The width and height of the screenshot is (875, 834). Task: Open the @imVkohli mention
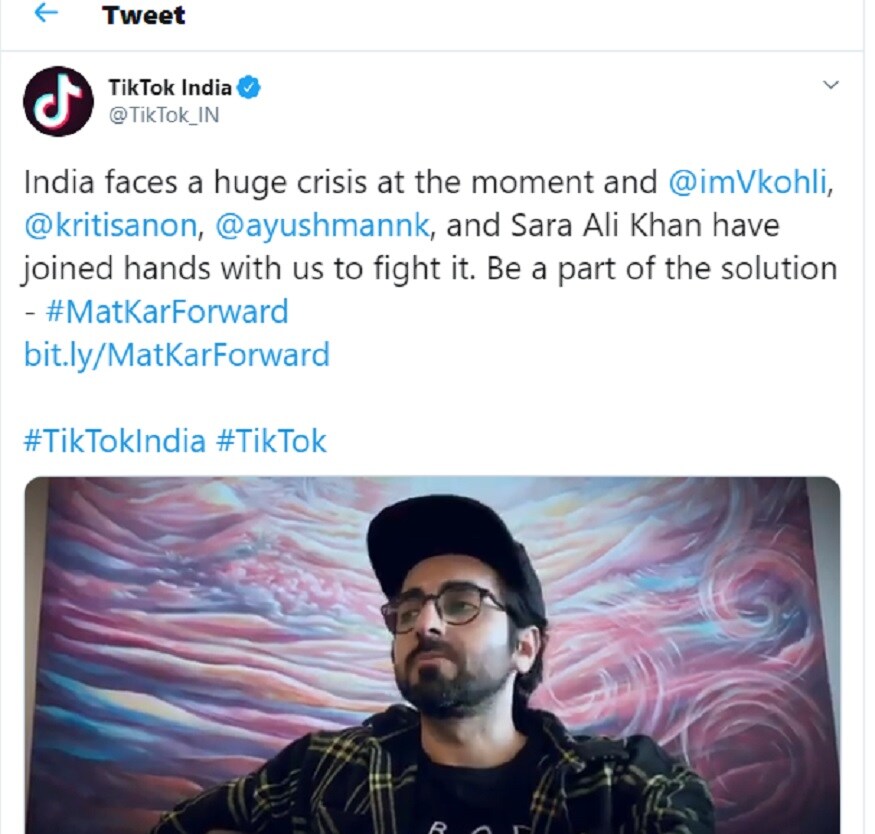747,182
